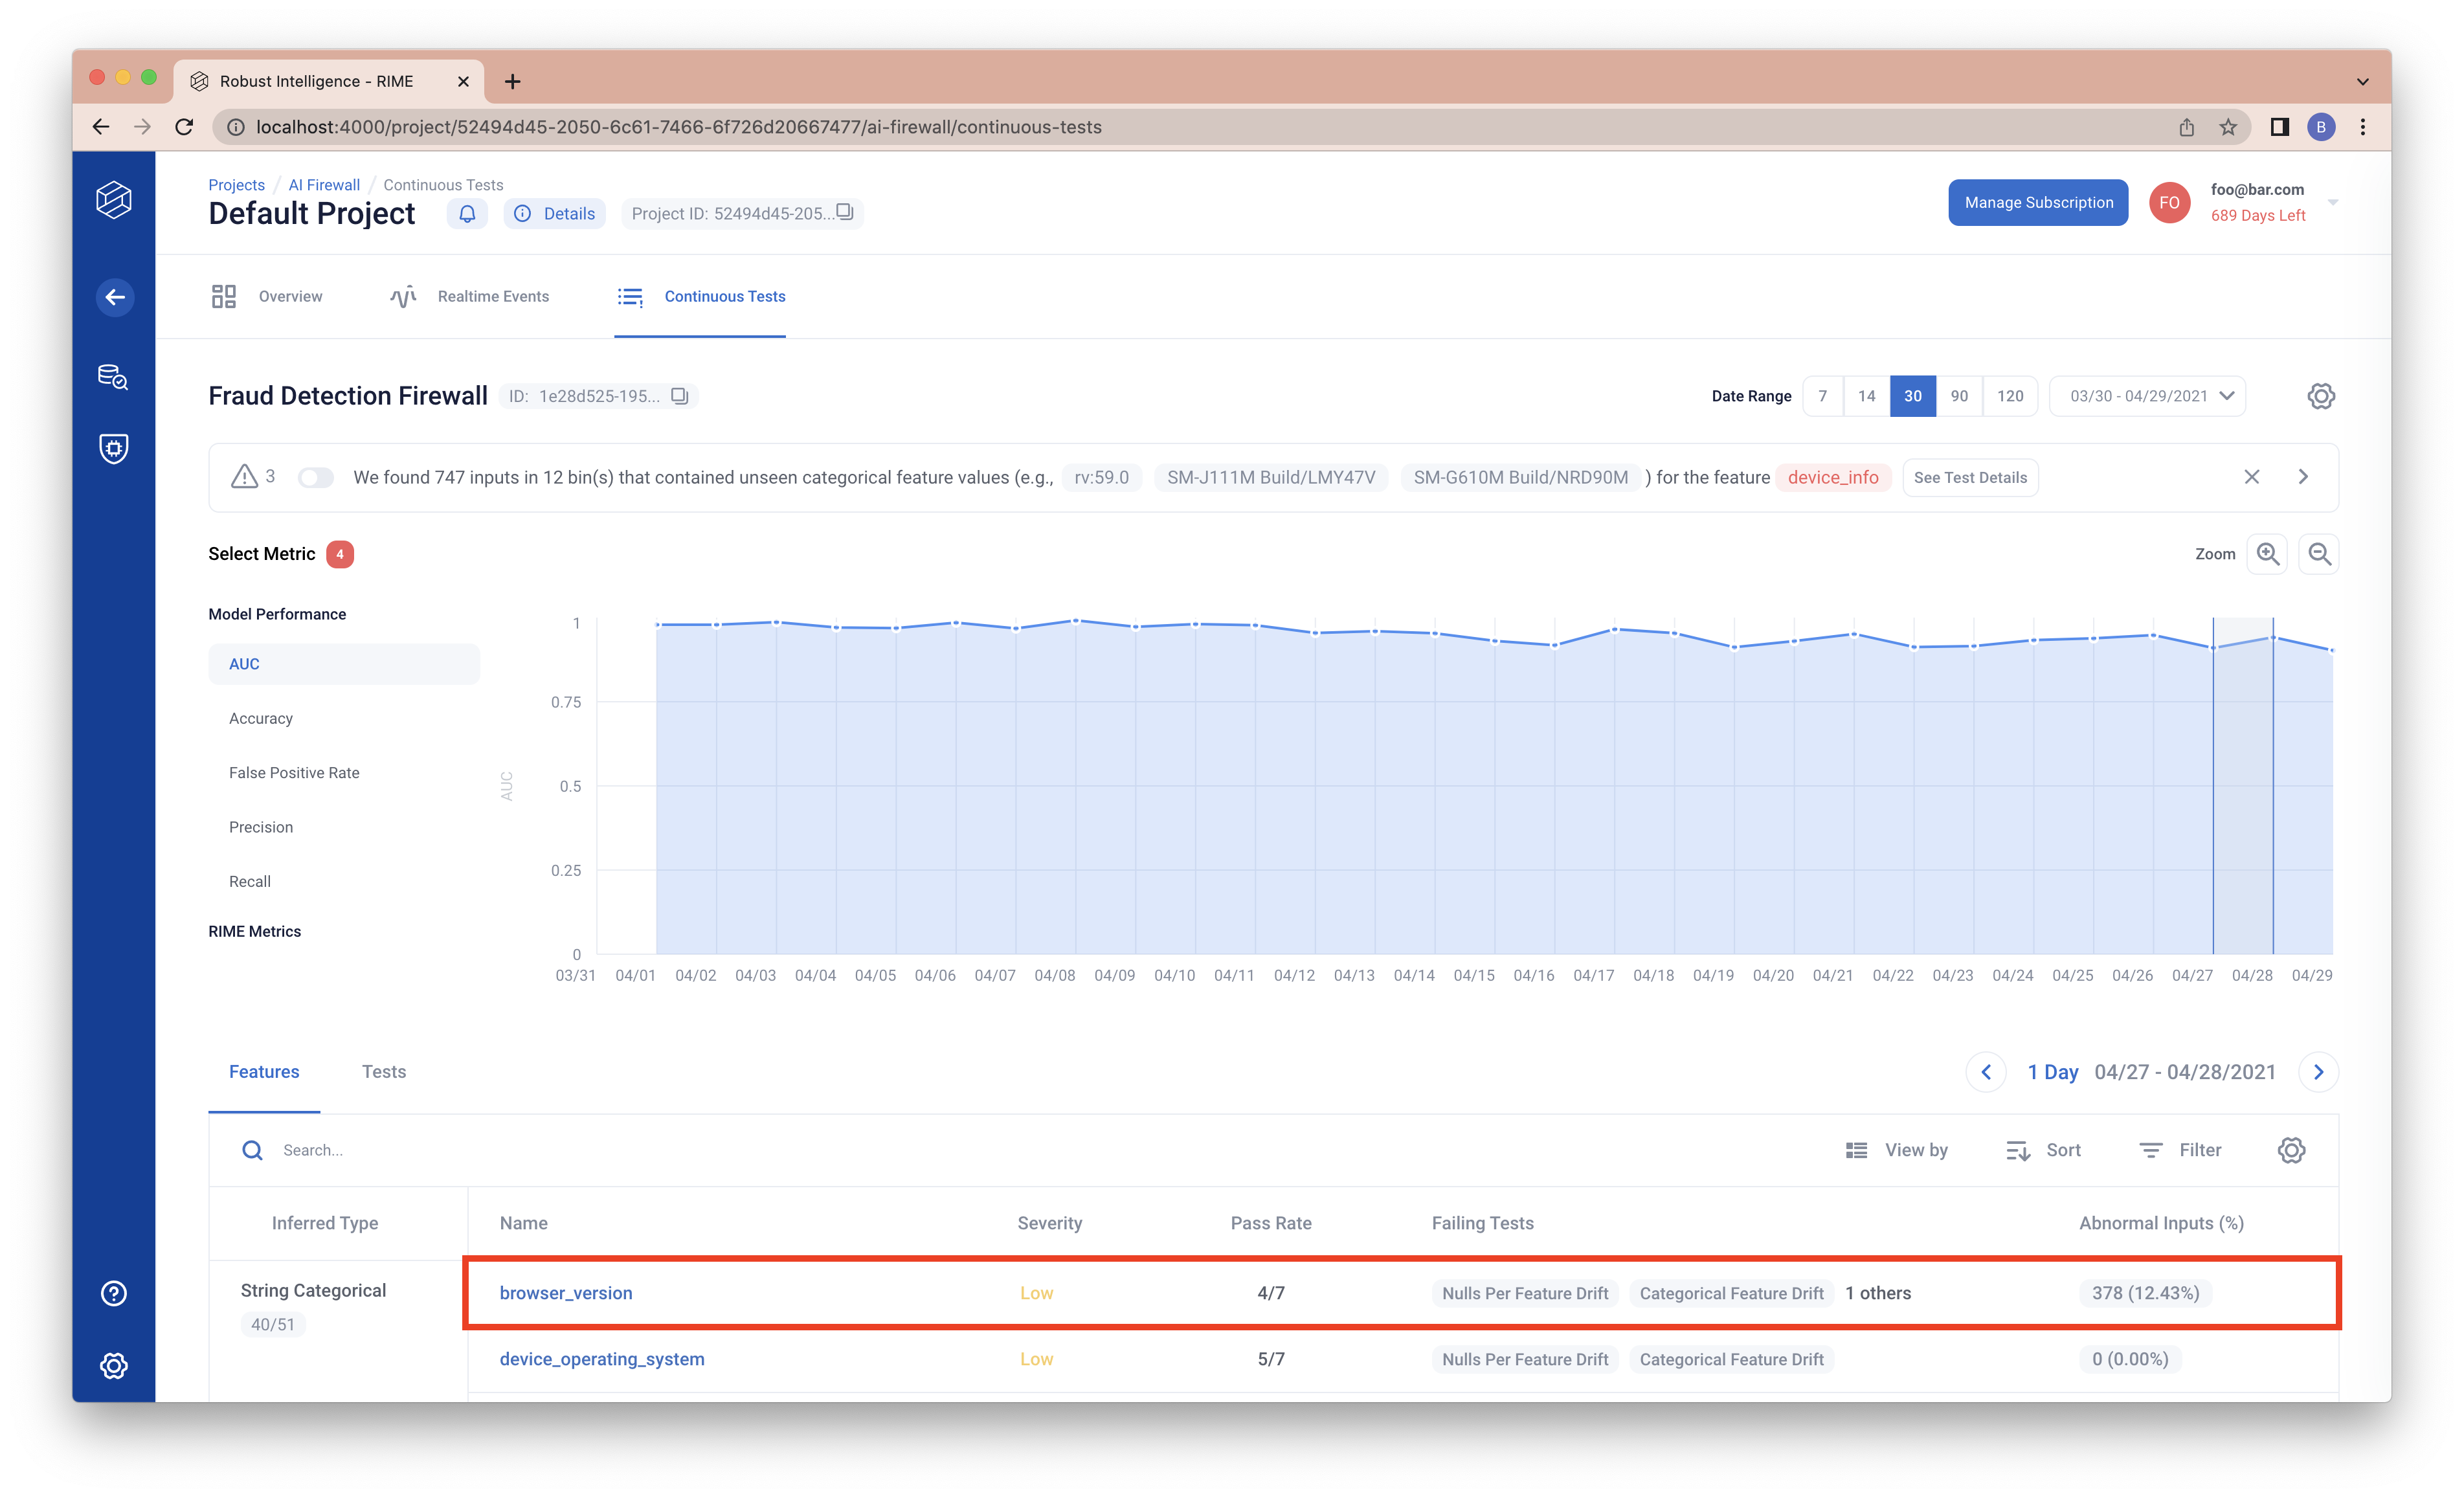Copy the Project ID with the copy icon
Viewport: 2464px width, 1498px height.
tap(845, 212)
